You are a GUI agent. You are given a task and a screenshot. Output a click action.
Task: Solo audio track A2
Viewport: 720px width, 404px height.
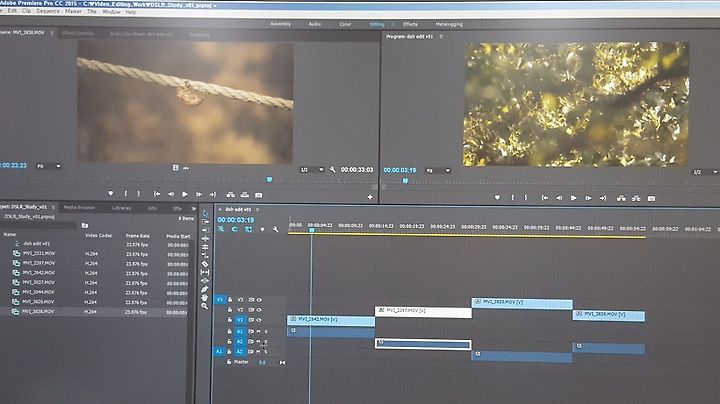click(266, 342)
